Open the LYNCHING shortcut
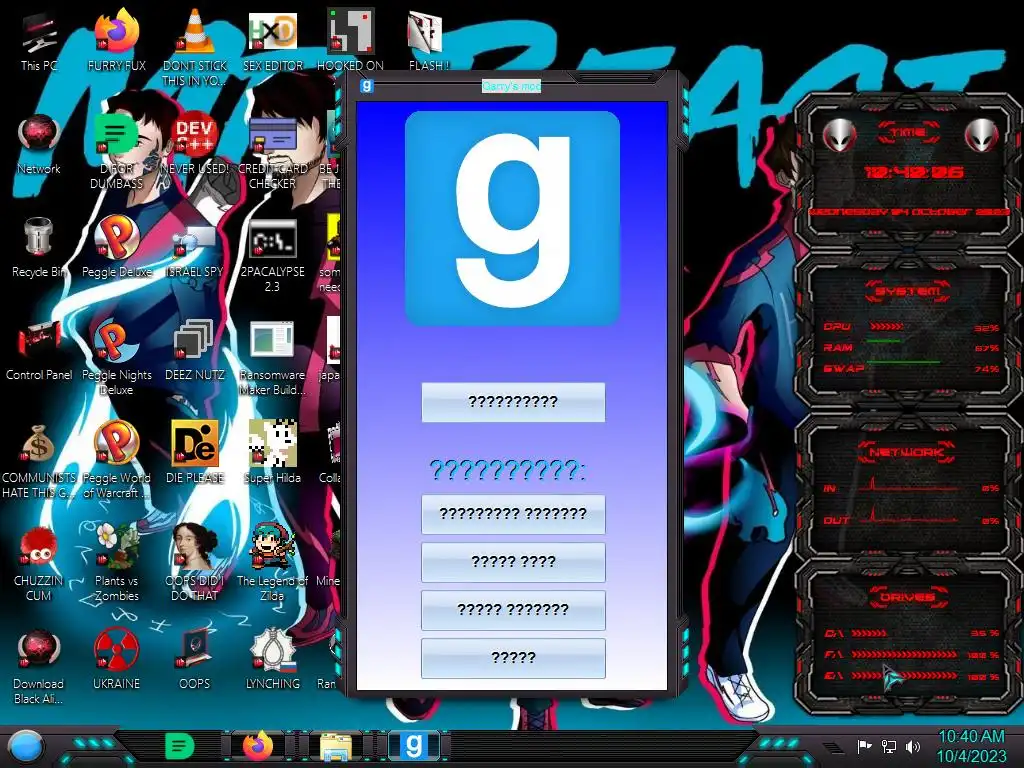1024x768 pixels. point(272,660)
